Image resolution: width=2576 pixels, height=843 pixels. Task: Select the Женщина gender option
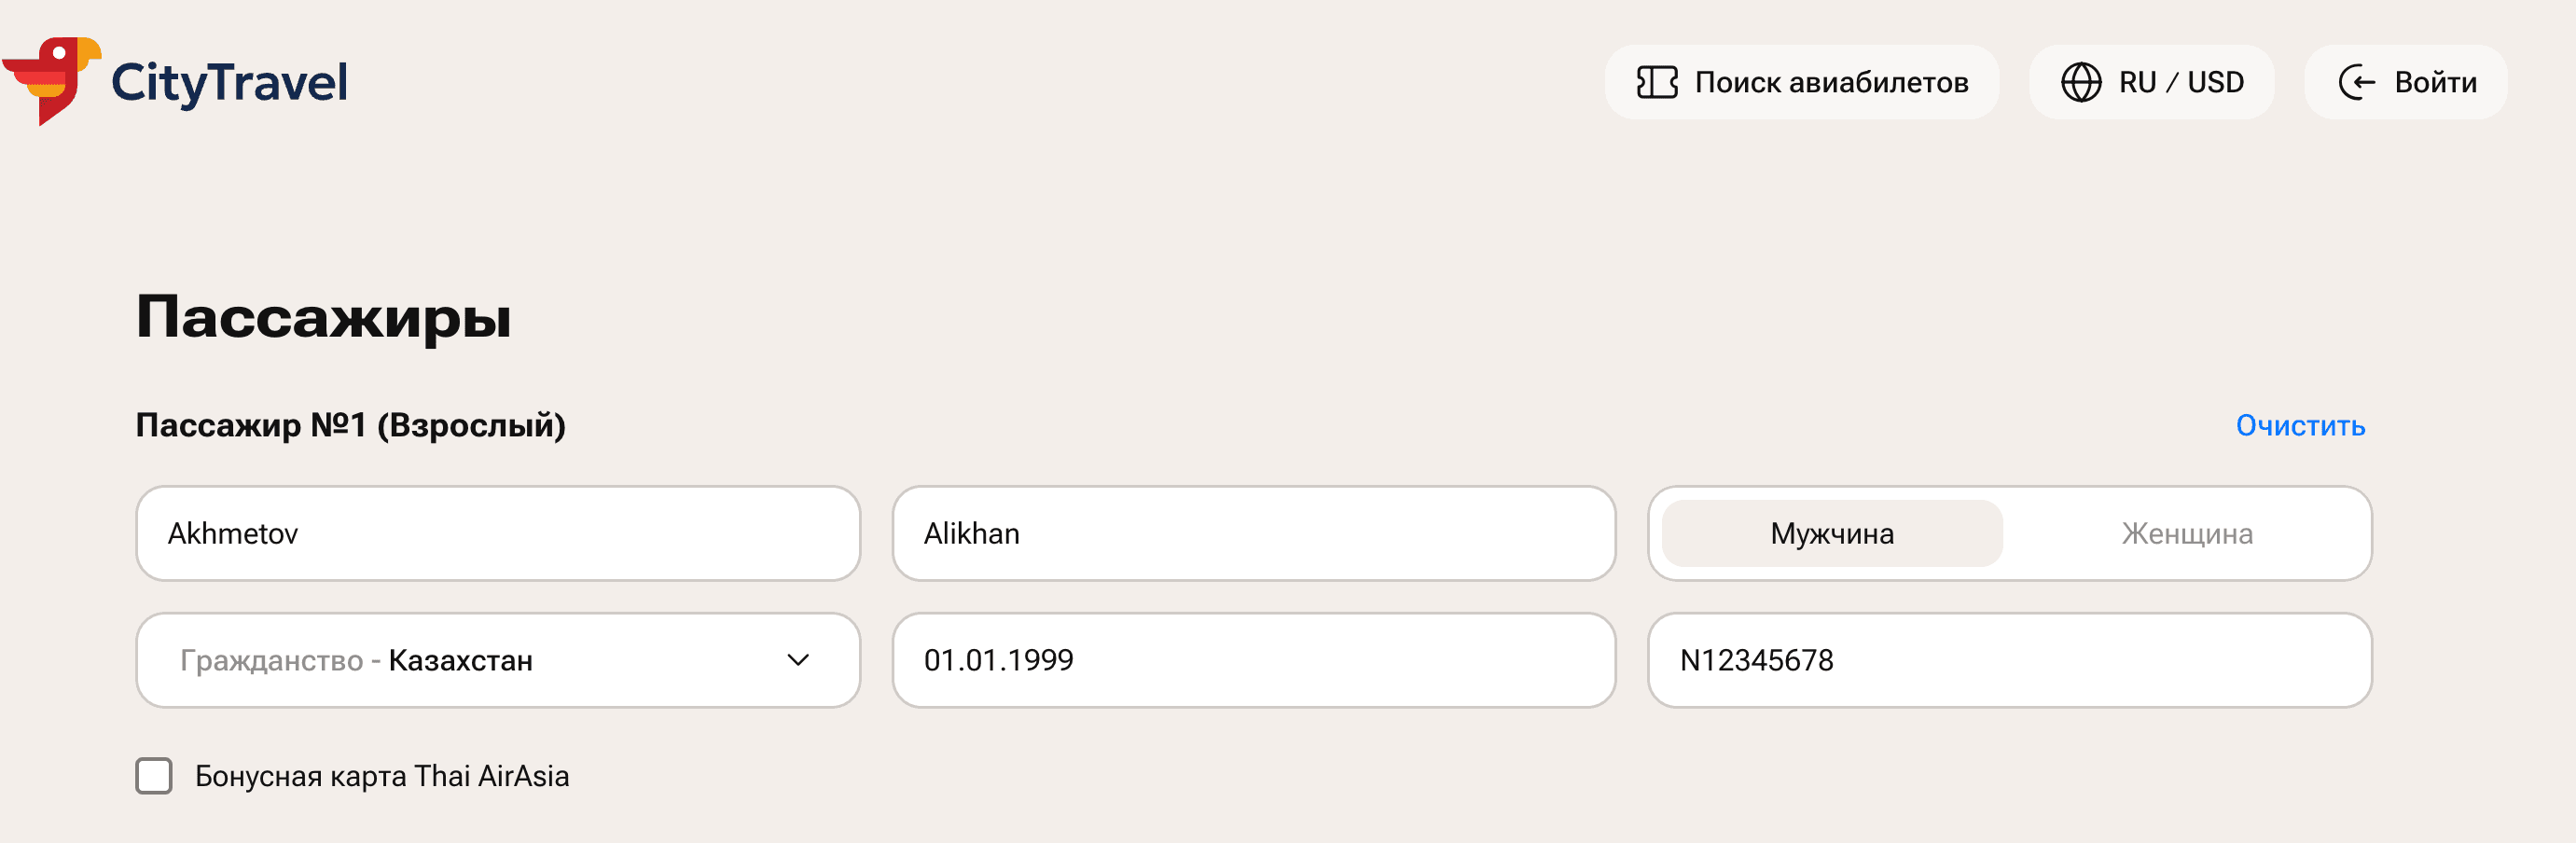2186,534
